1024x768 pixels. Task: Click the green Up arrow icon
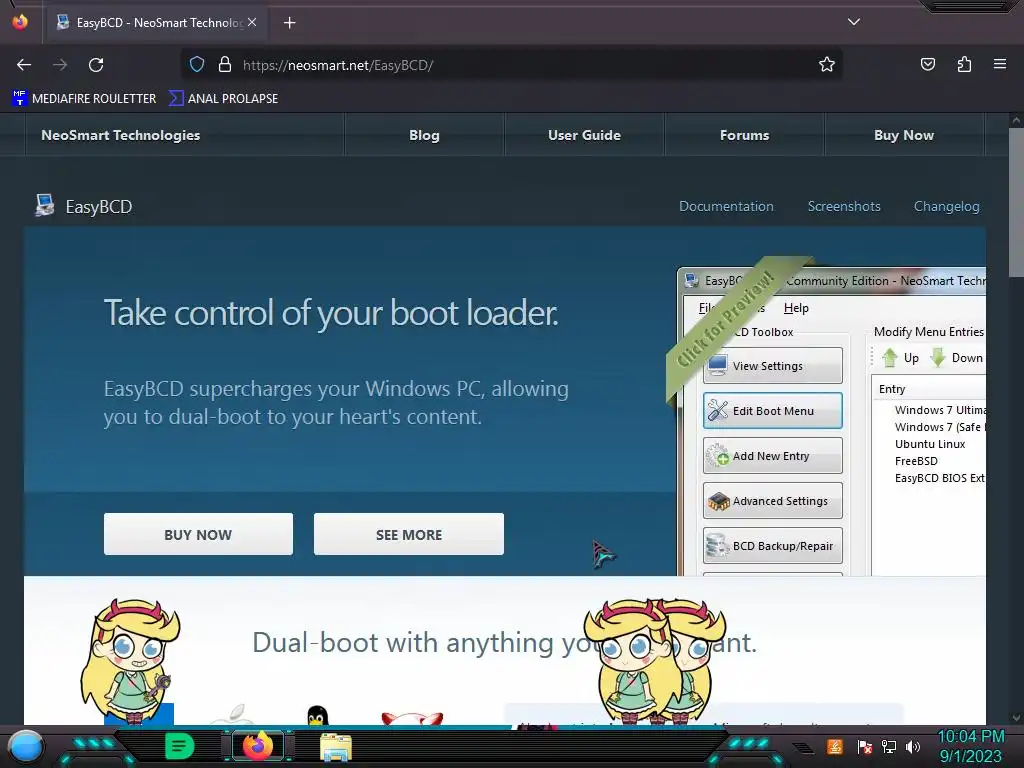click(889, 357)
